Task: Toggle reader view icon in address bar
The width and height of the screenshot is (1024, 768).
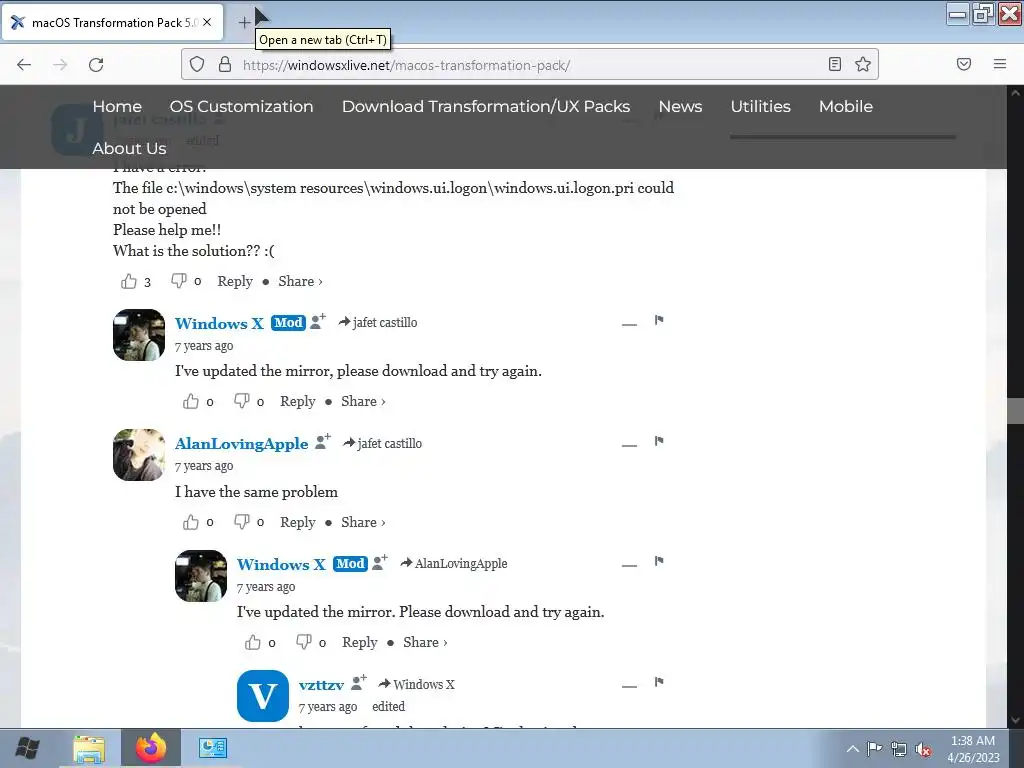Action: [x=835, y=64]
